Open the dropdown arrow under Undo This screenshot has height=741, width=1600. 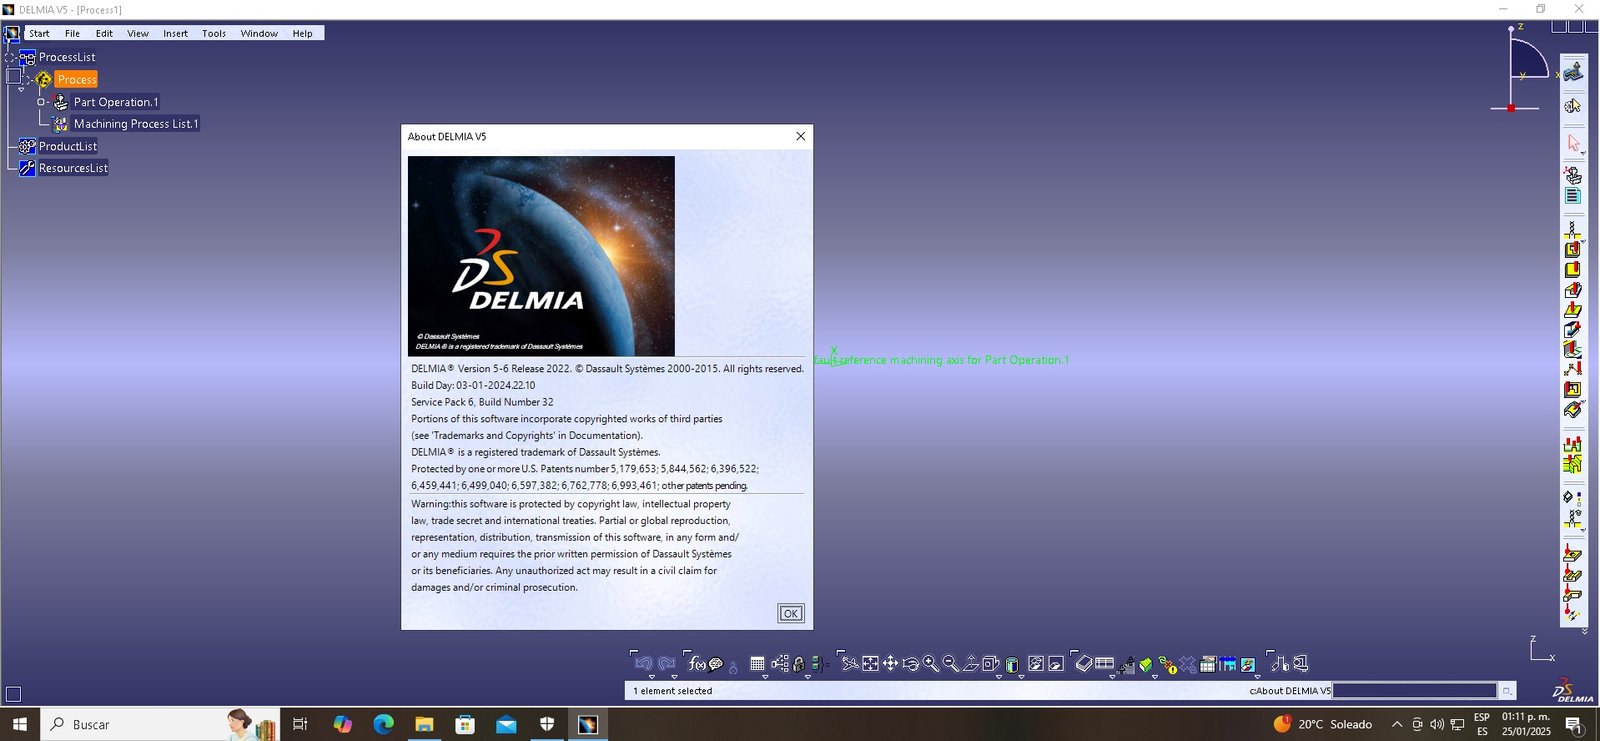tap(651, 677)
